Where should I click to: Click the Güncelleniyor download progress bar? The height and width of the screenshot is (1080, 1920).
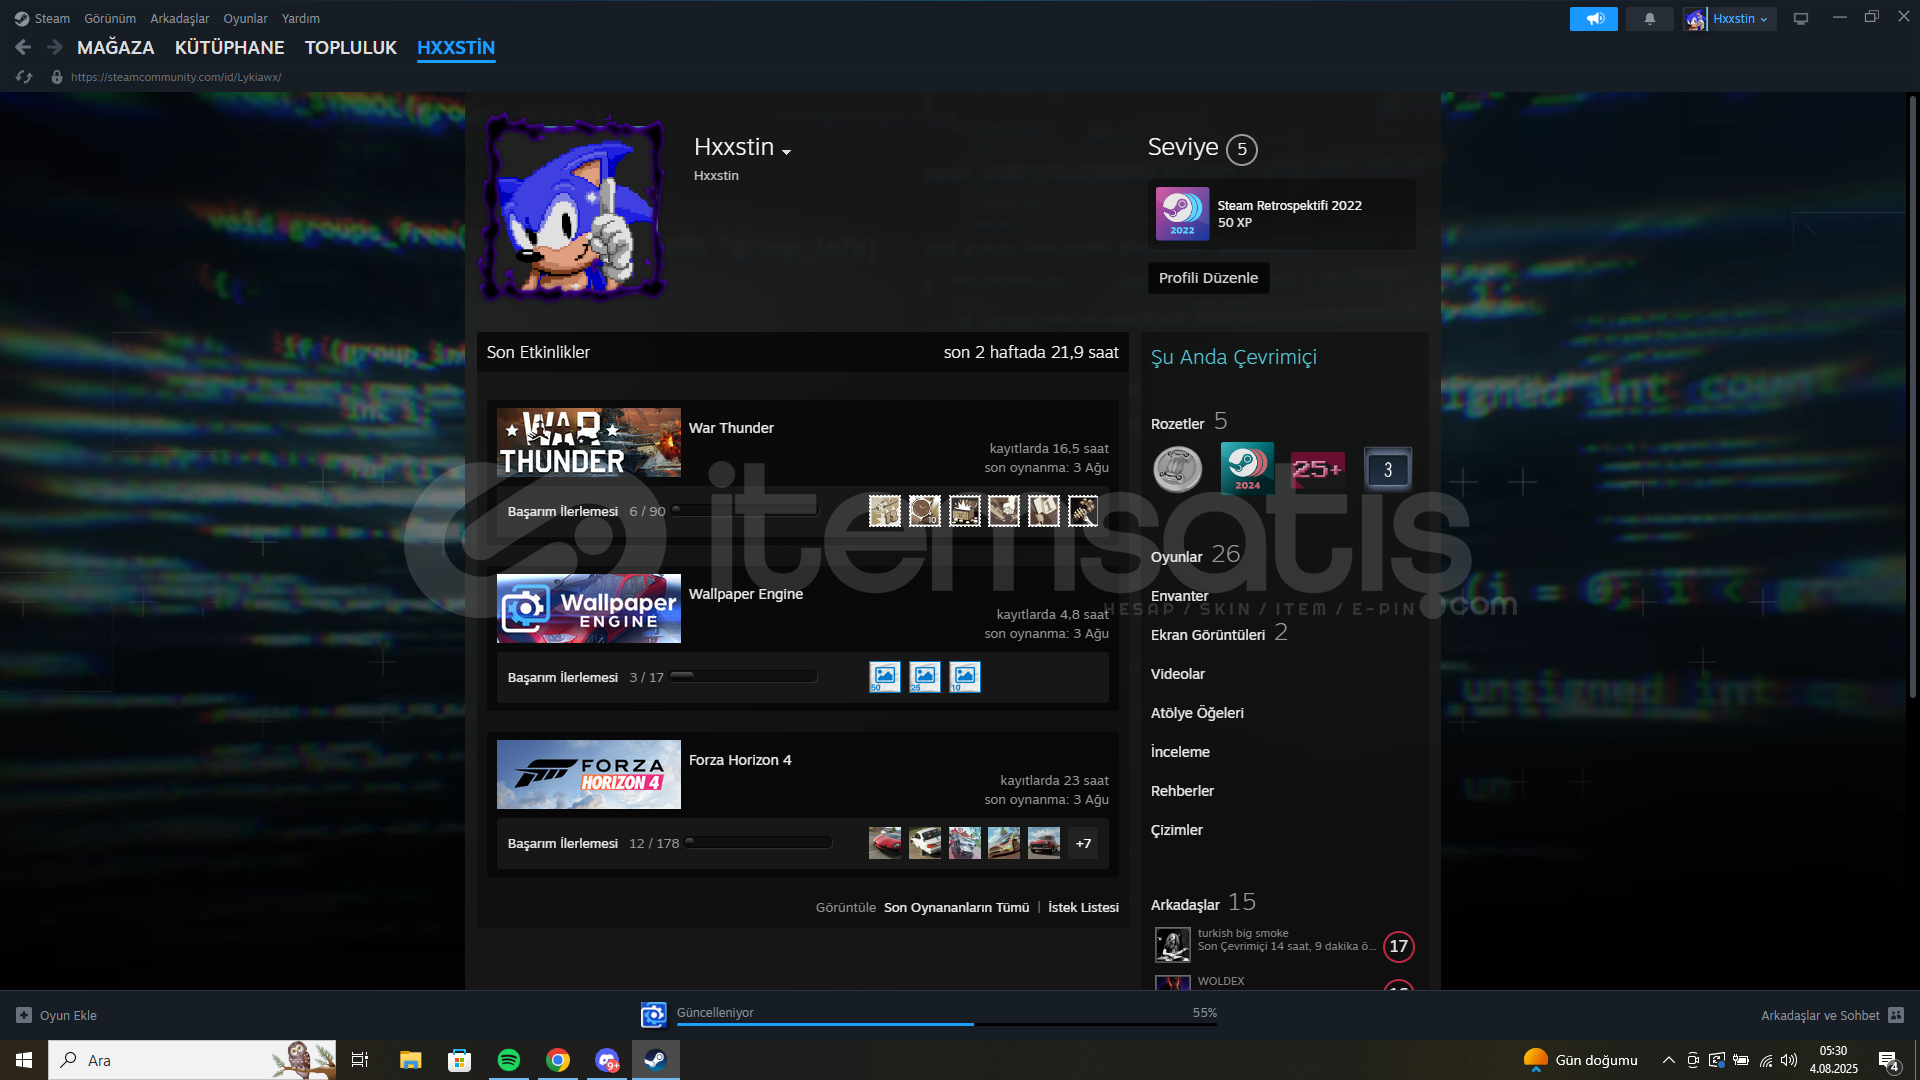(947, 1025)
